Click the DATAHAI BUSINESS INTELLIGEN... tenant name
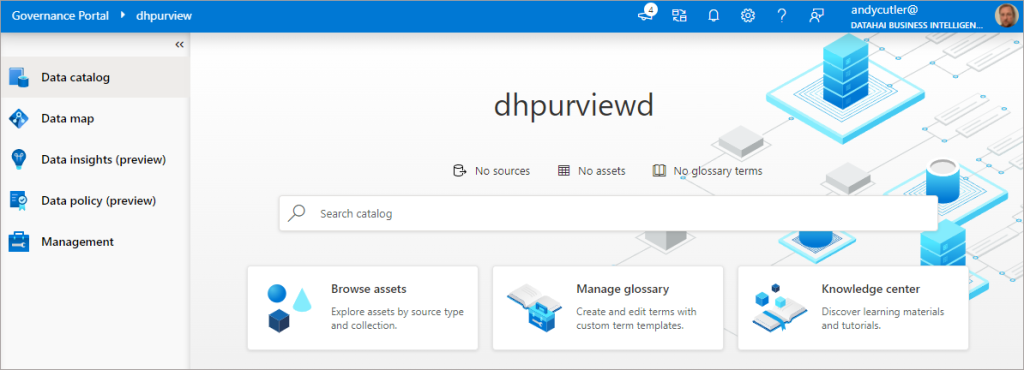This screenshot has width=1024, height=370. point(917,25)
